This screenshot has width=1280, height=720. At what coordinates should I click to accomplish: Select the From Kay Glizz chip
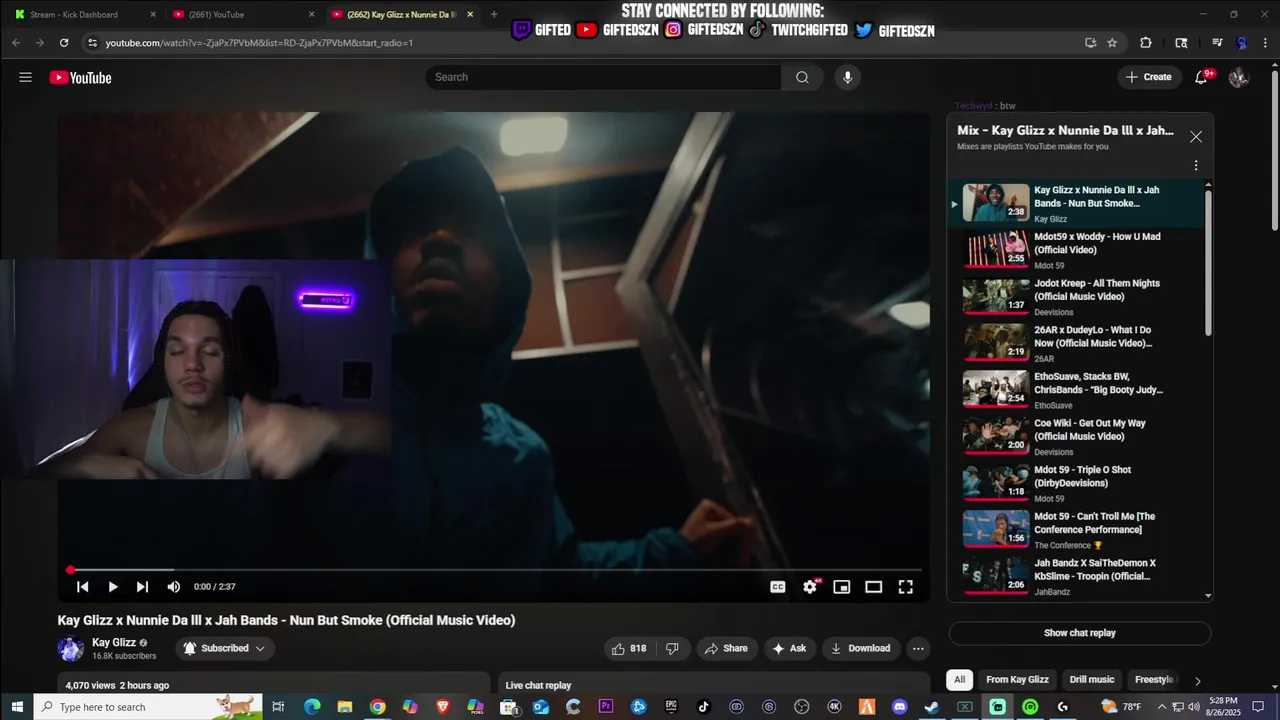point(1017,680)
